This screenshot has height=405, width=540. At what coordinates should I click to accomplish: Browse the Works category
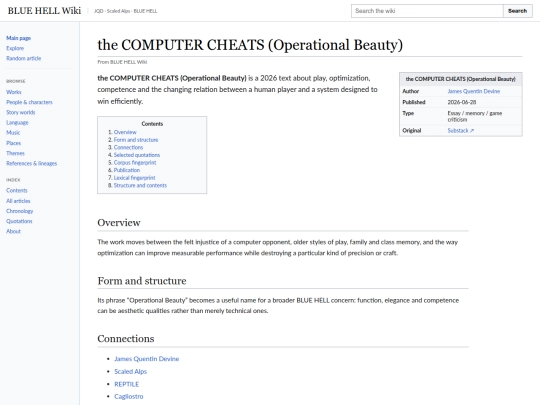pyautogui.click(x=14, y=92)
